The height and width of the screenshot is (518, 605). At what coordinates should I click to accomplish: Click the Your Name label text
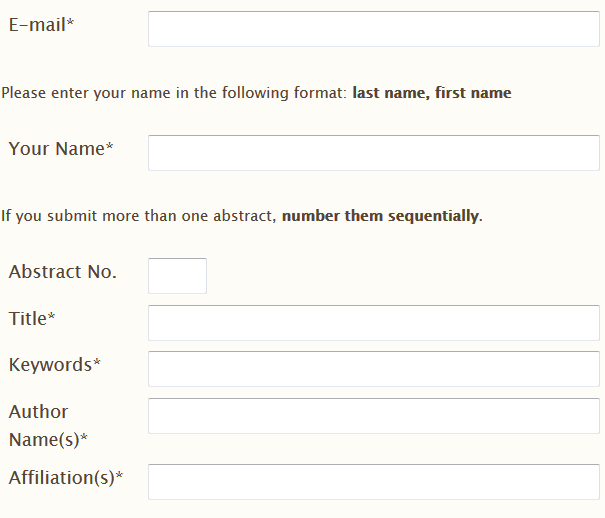point(61,149)
